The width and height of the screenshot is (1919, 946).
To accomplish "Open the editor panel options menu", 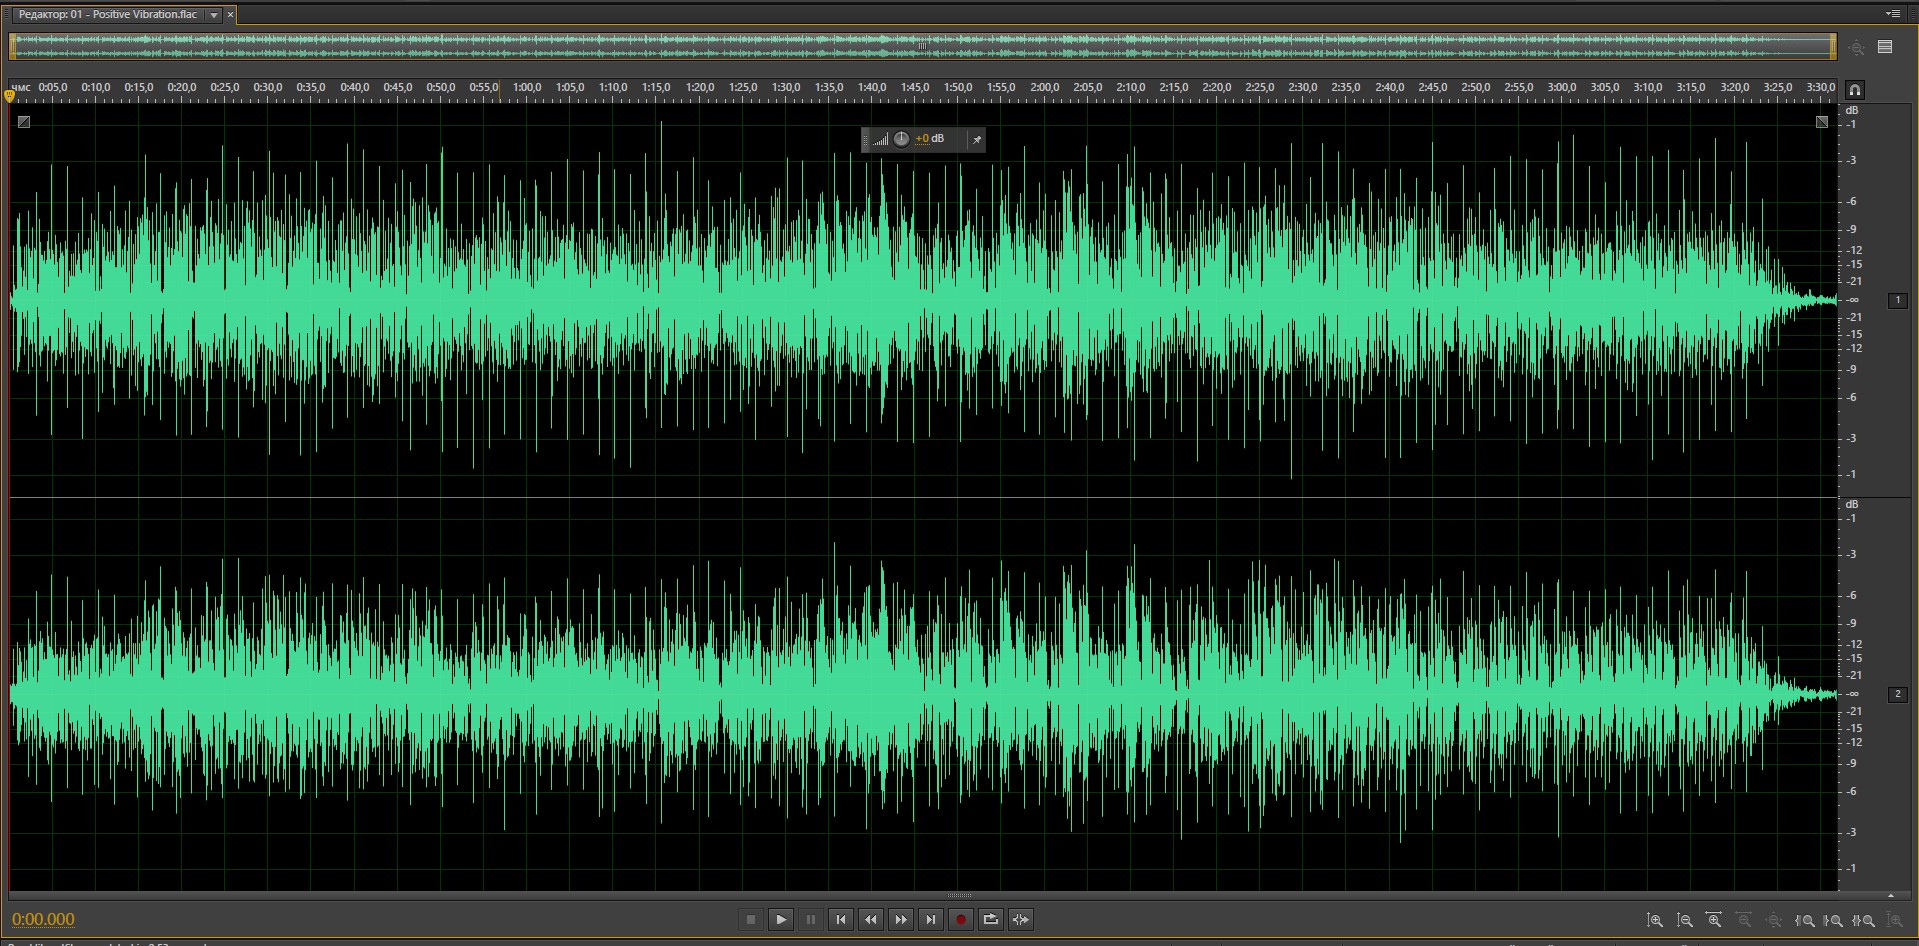I will (x=1892, y=14).
